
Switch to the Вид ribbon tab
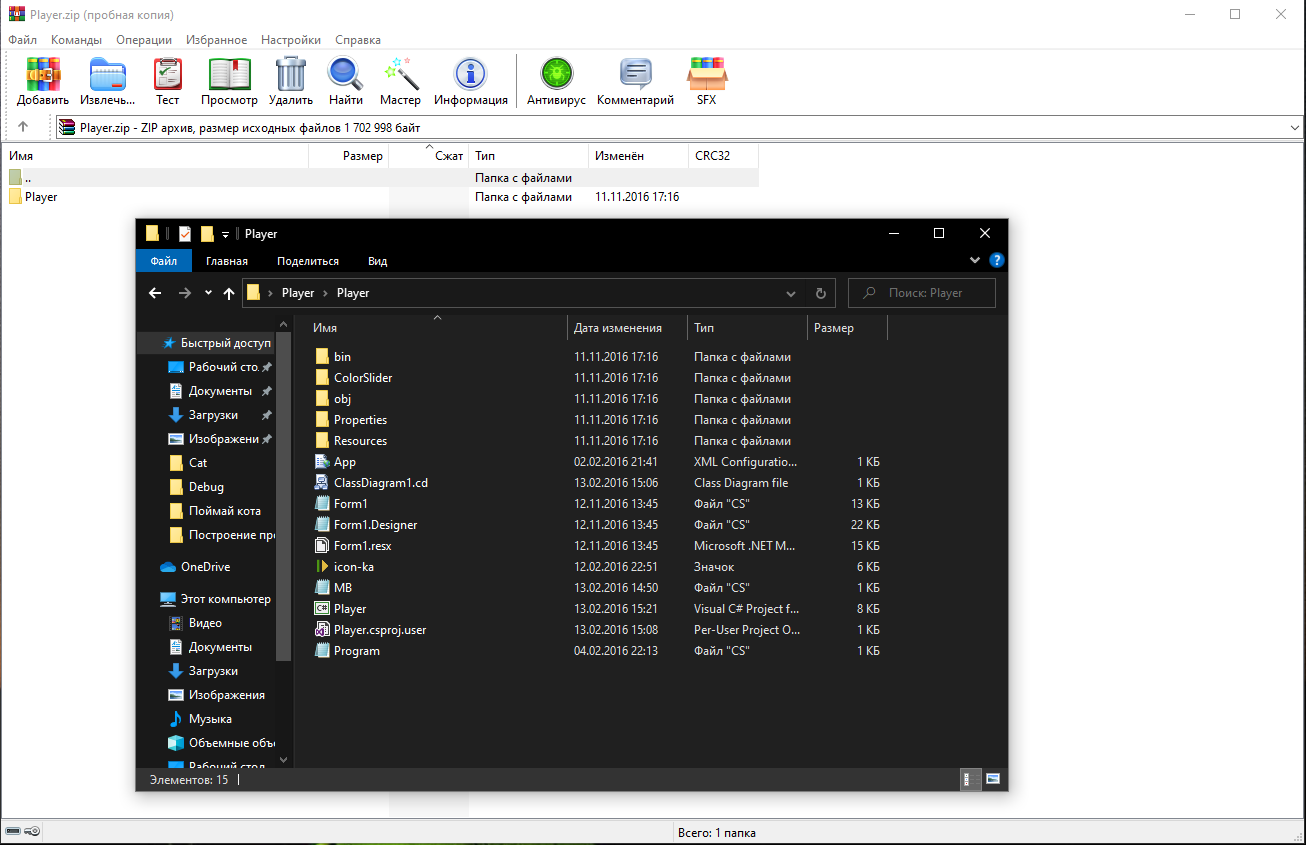point(377,261)
